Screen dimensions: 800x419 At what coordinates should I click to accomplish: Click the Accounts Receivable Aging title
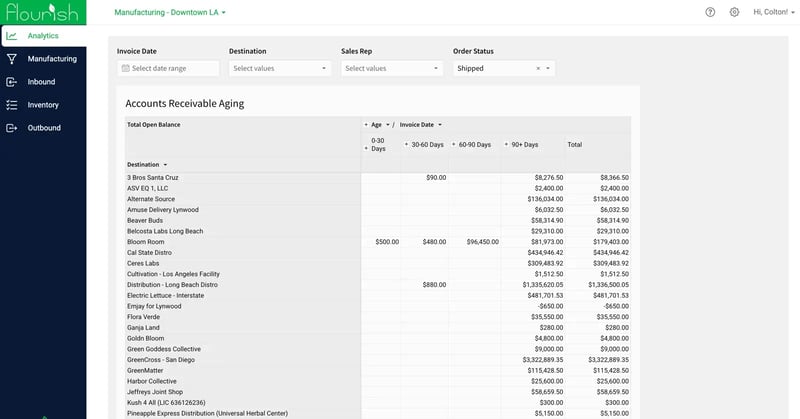185,104
